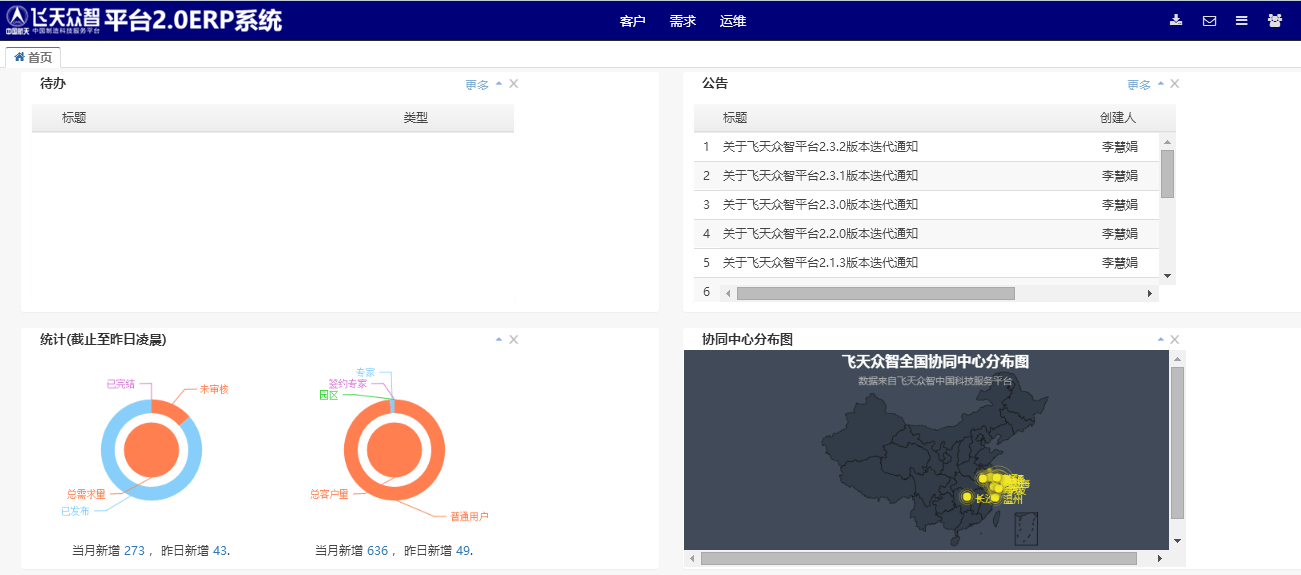This screenshot has width=1301, height=575.
Task: Open the 客户 menu
Action: click(632, 21)
